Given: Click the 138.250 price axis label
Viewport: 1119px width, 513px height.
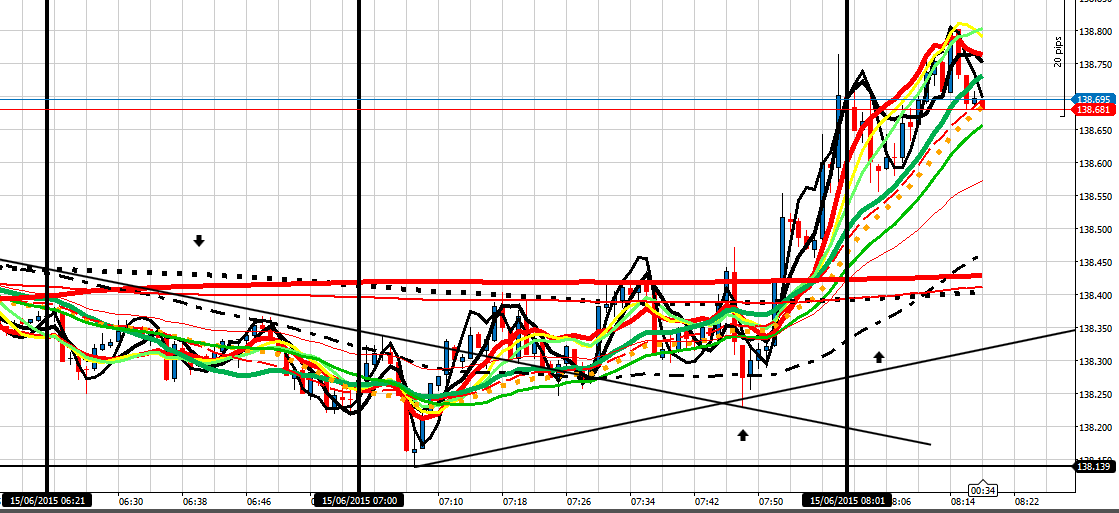Looking at the screenshot, I should [x=1097, y=395].
